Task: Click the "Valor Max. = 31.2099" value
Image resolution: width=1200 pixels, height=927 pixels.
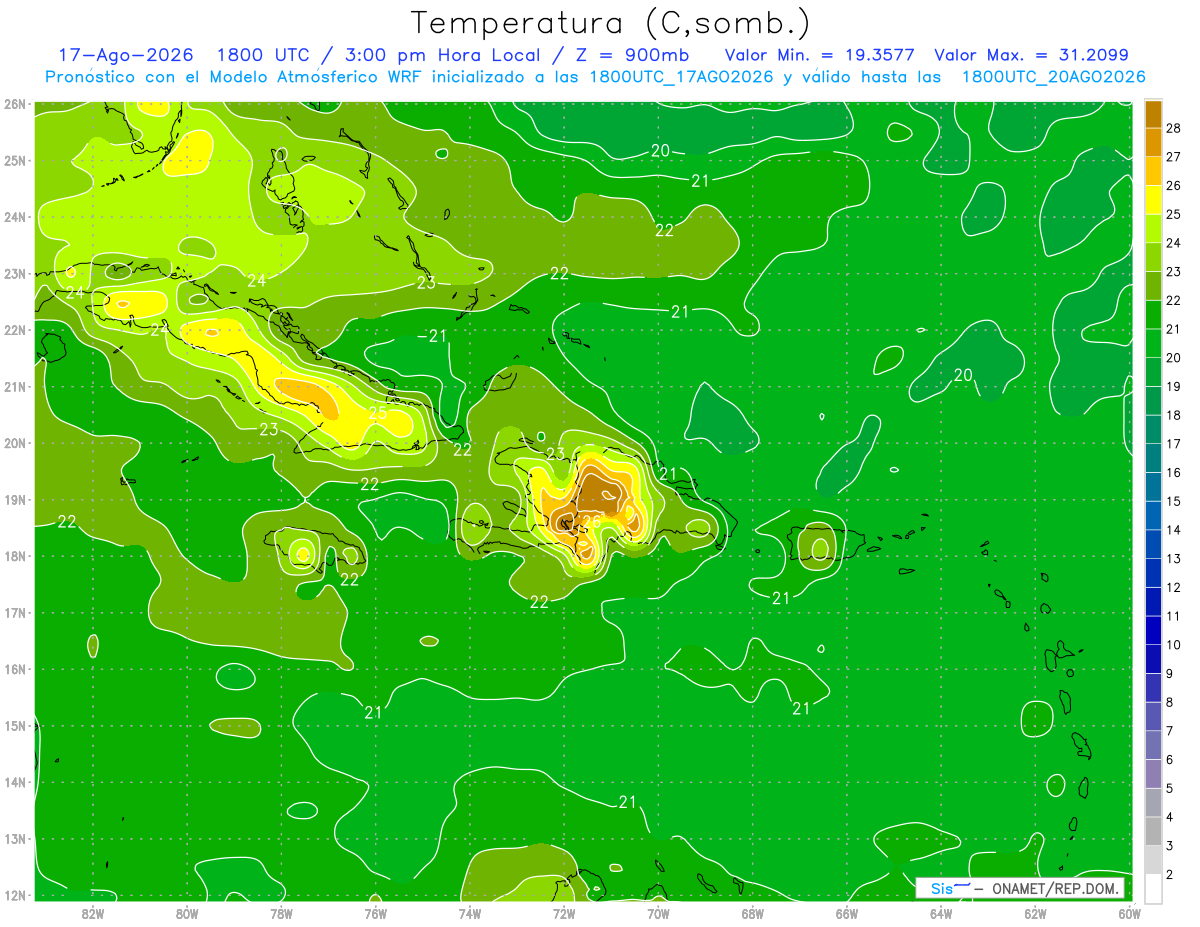Action: click(x=1032, y=55)
